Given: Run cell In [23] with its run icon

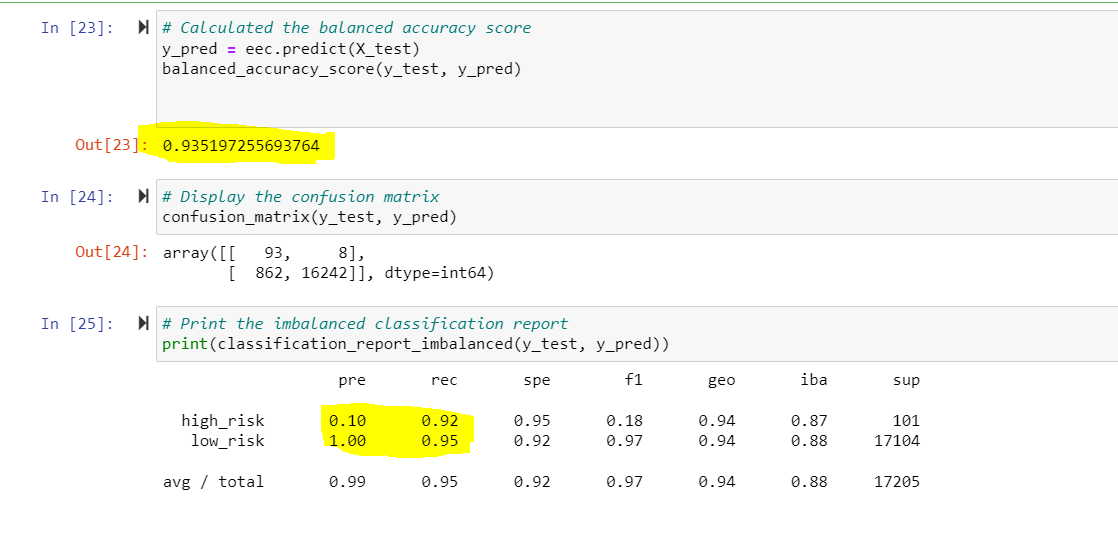Looking at the screenshot, I should pyautogui.click(x=143, y=29).
